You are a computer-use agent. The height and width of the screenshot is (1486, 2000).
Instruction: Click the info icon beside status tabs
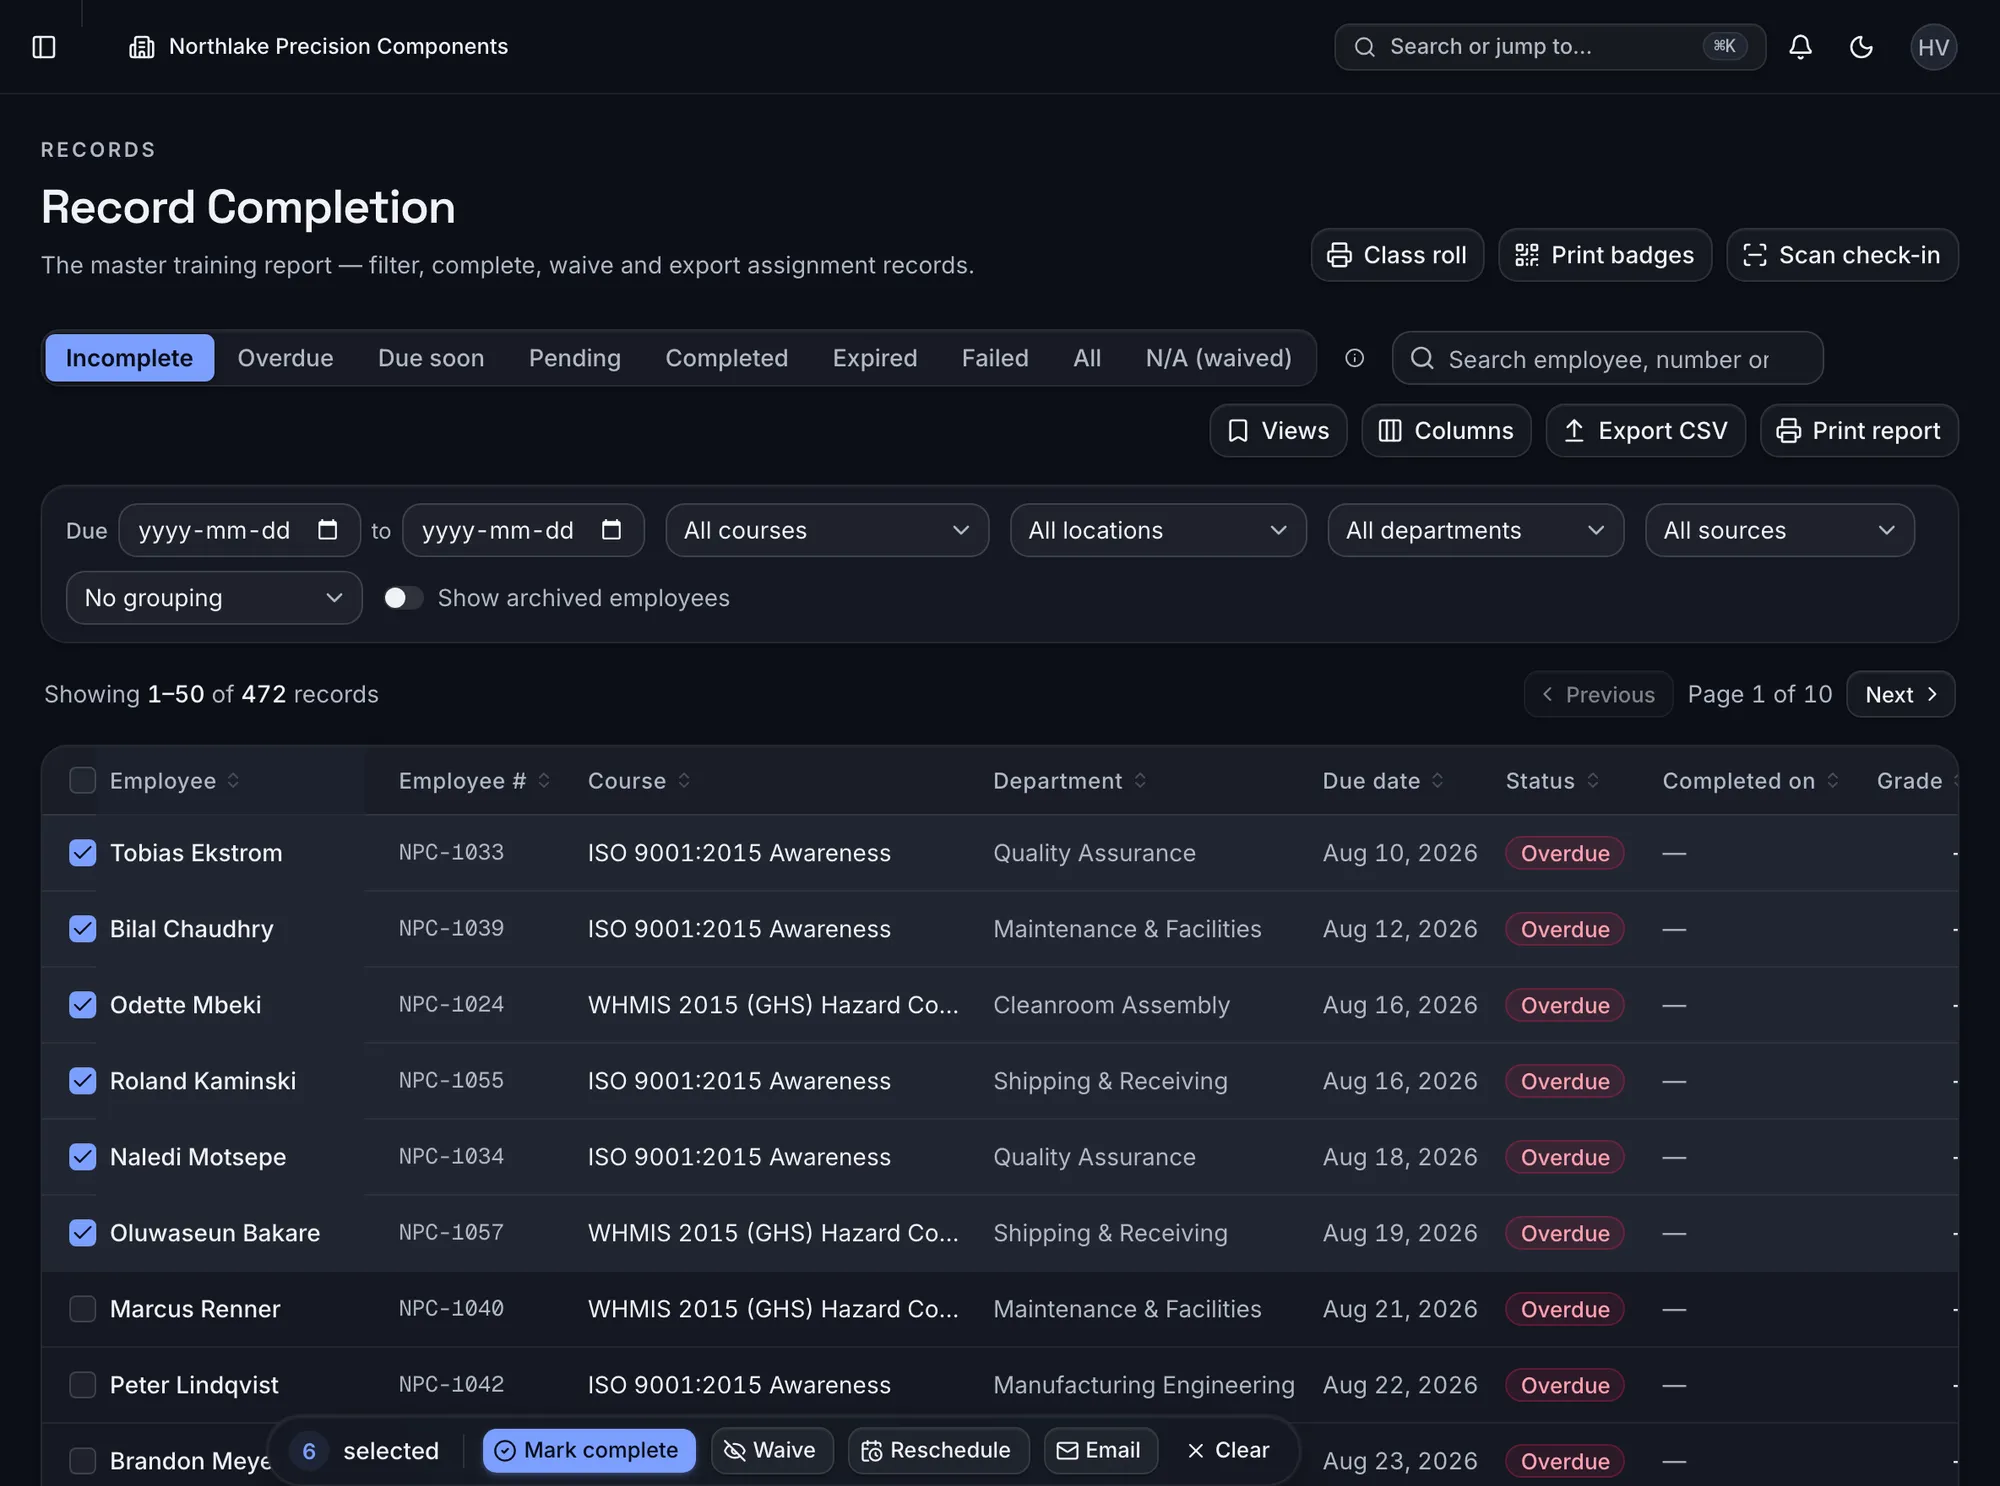tap(1354, 358)
